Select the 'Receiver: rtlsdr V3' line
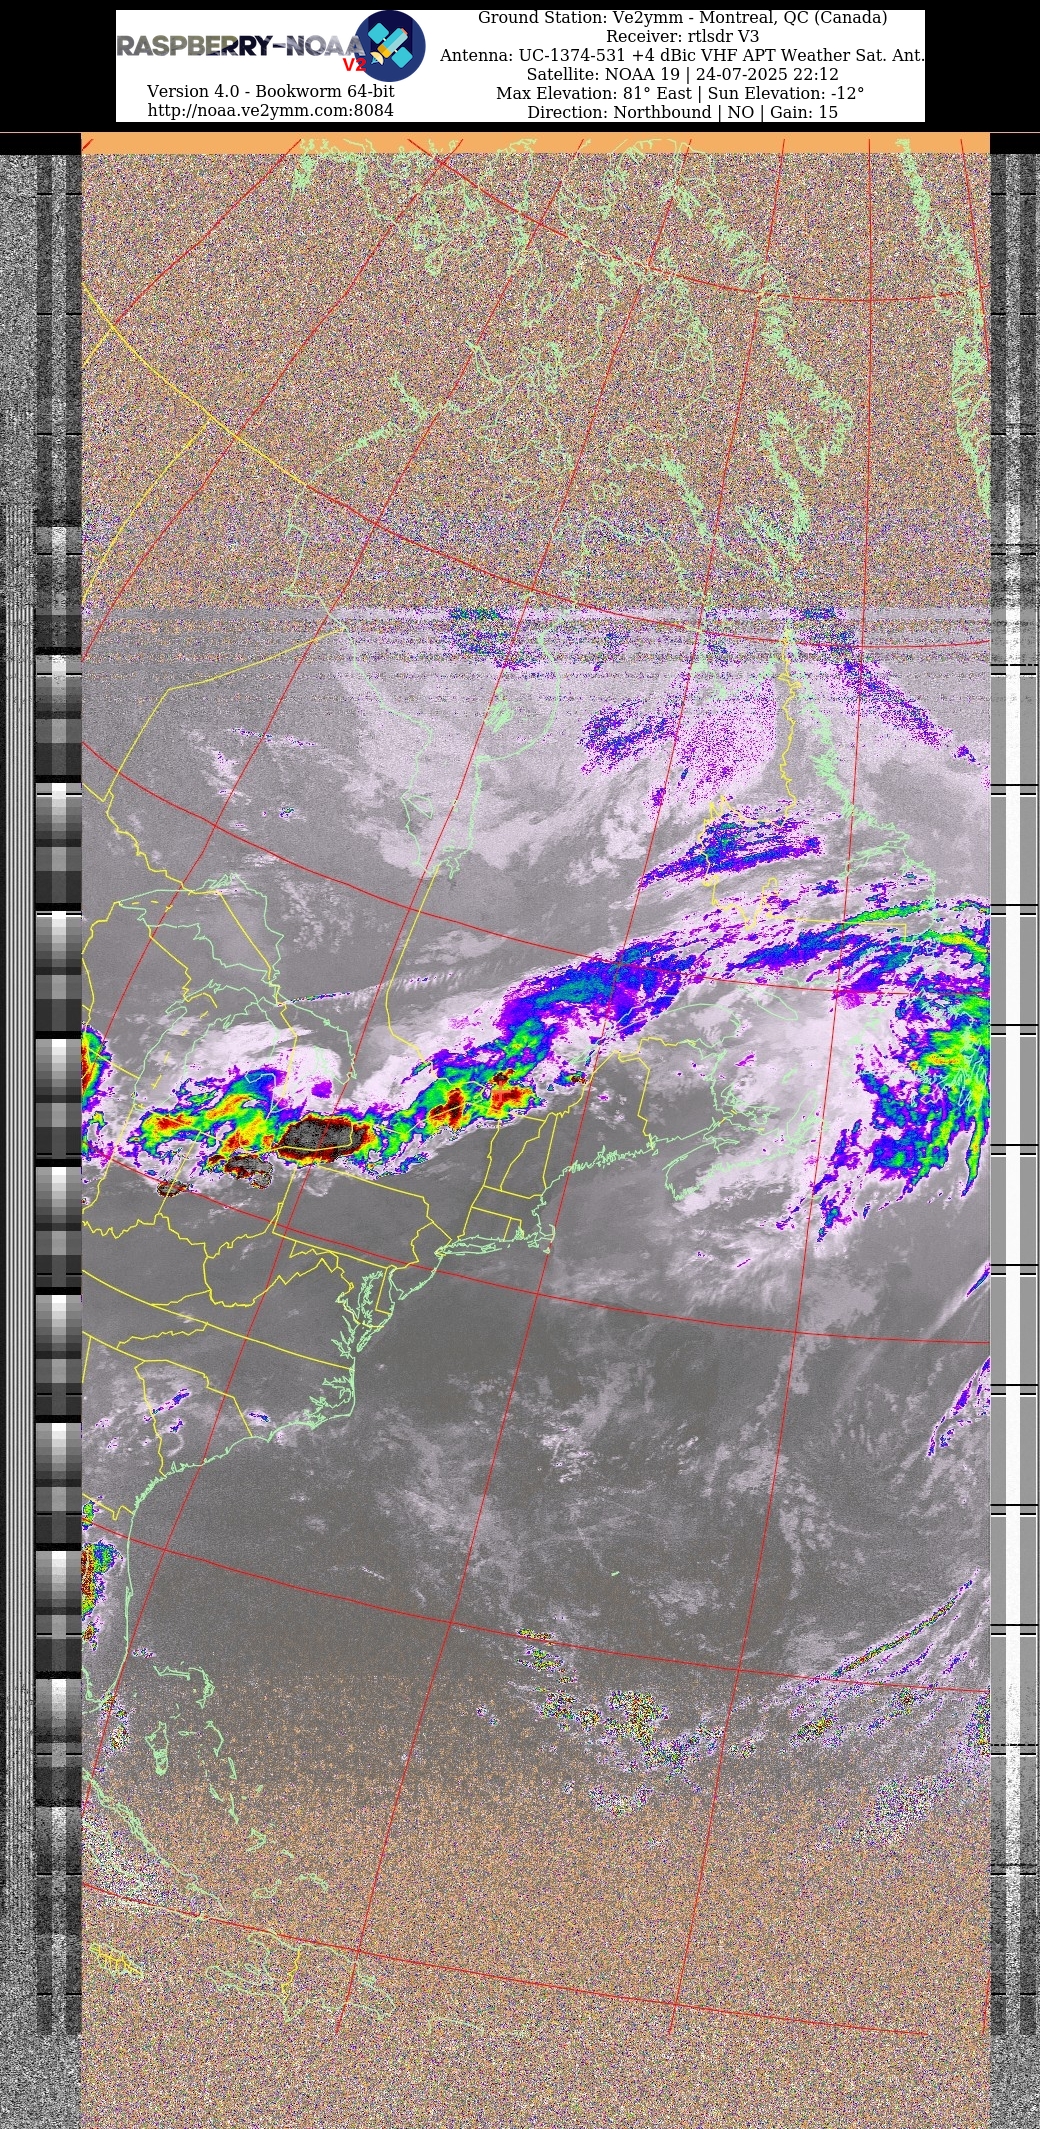Image resolution: width=1040 pixels, height=2129 pixels. pos(682,37)
